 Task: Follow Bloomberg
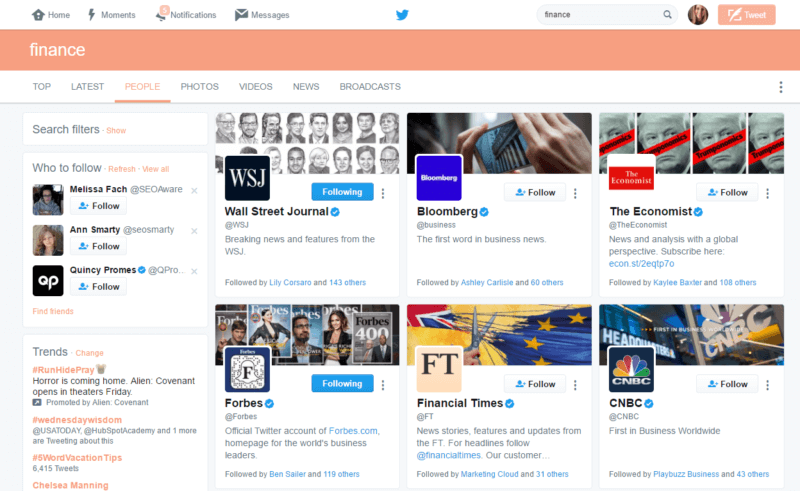click(x=535, y=192)
